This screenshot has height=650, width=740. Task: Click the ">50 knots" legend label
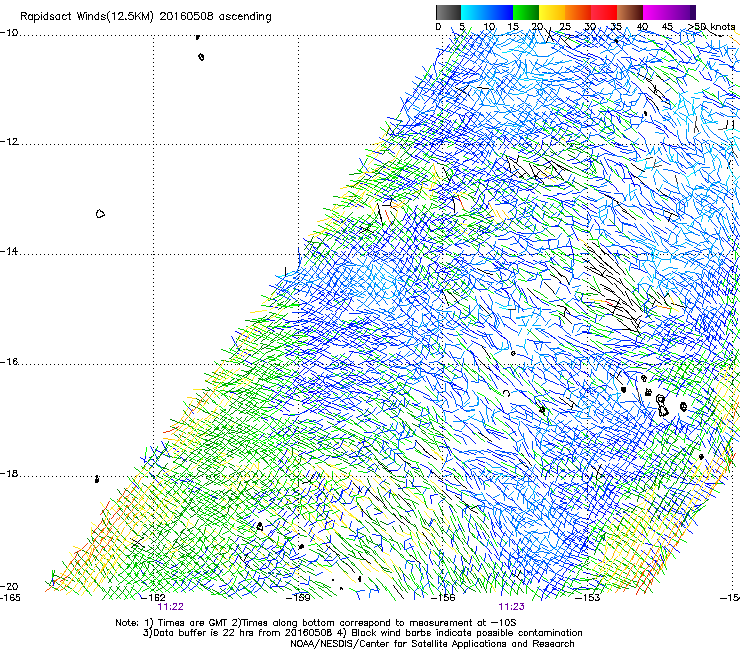[x=711, y=27]
